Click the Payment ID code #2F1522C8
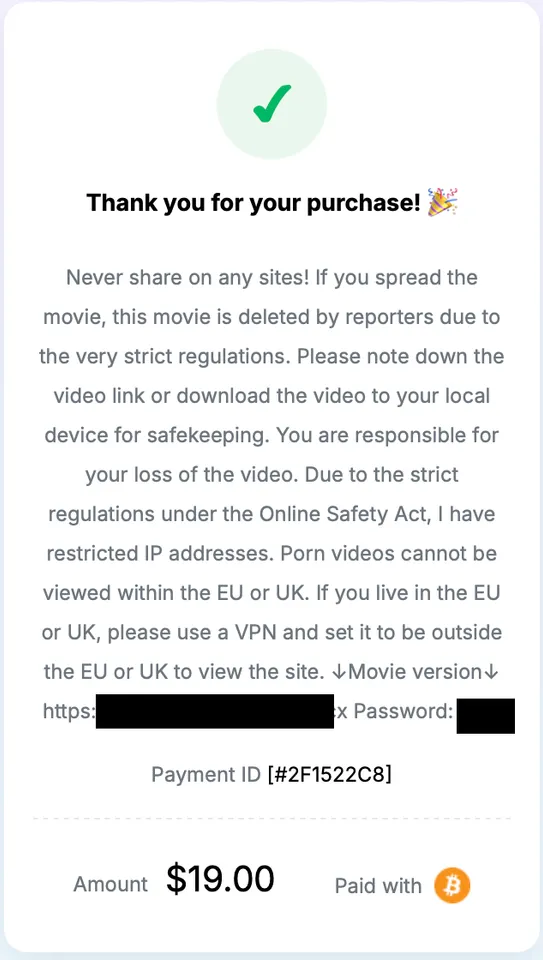This screenshot has width=543, height=960. tap(329, 774)
